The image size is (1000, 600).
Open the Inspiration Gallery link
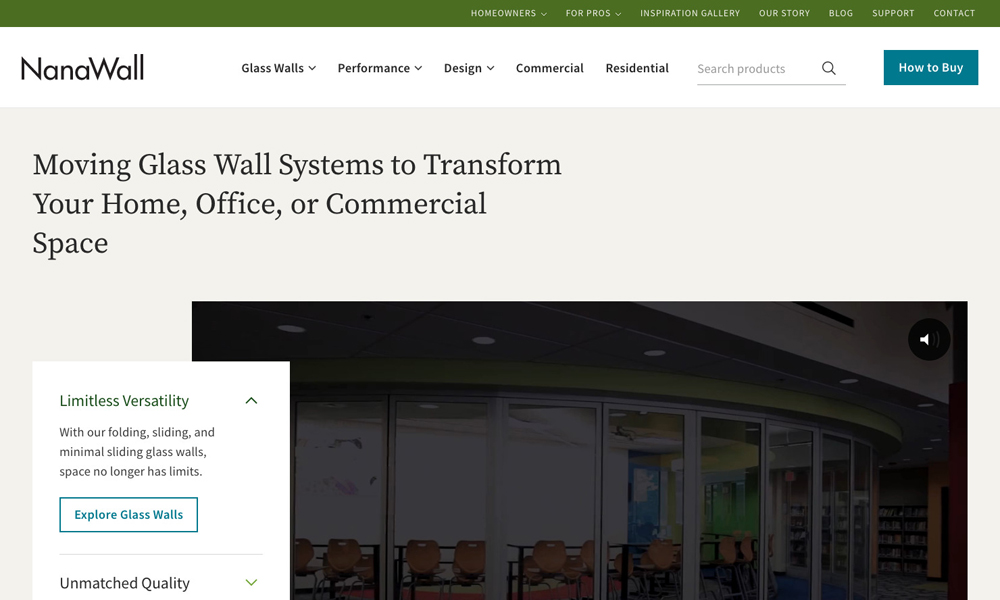(690, 13)
